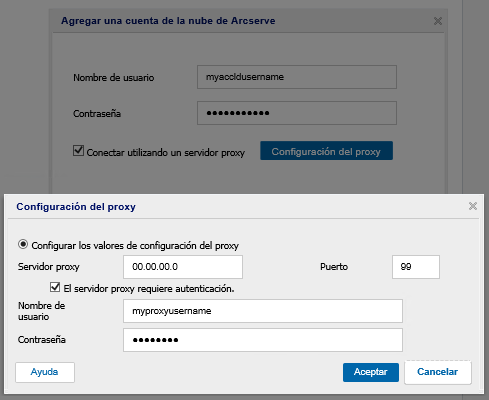This screenshot has width=489, height=400.
Task: Close the Agregar una cuenta dialog
Action: tap(438, 21)
